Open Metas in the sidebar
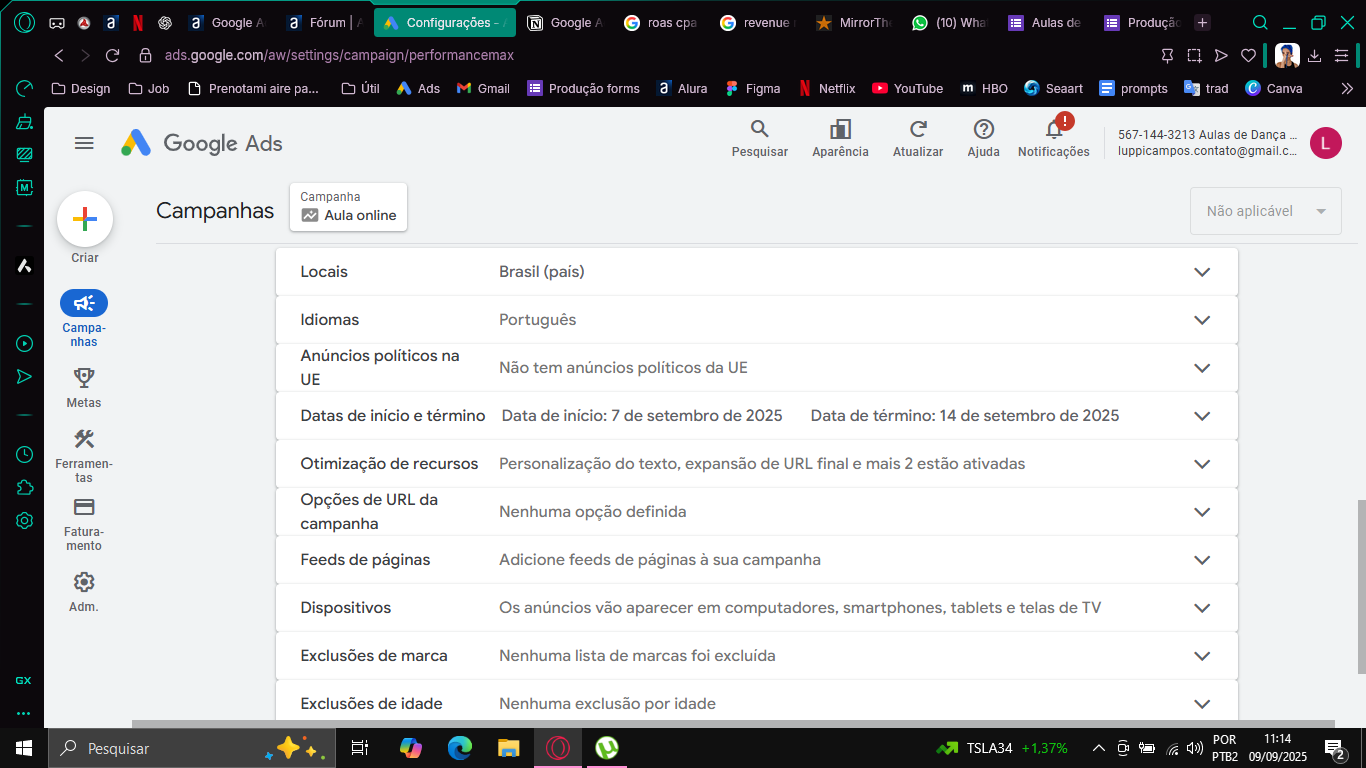 click(84, 387)
